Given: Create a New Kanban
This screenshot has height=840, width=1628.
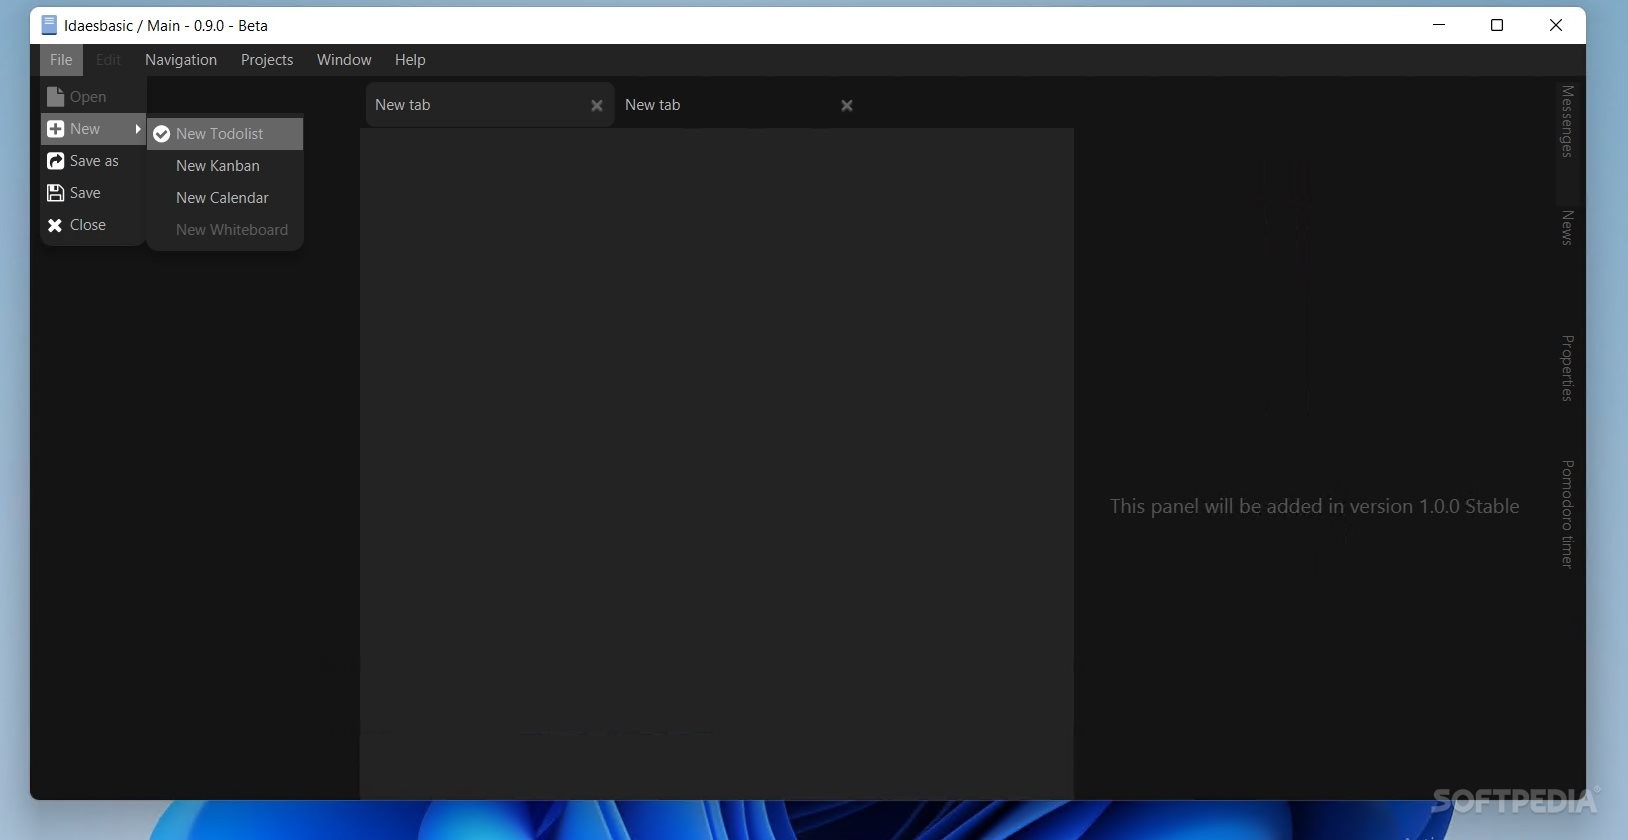Looking at the screenshot, I should pyautogui.click(x=225, y=166).
